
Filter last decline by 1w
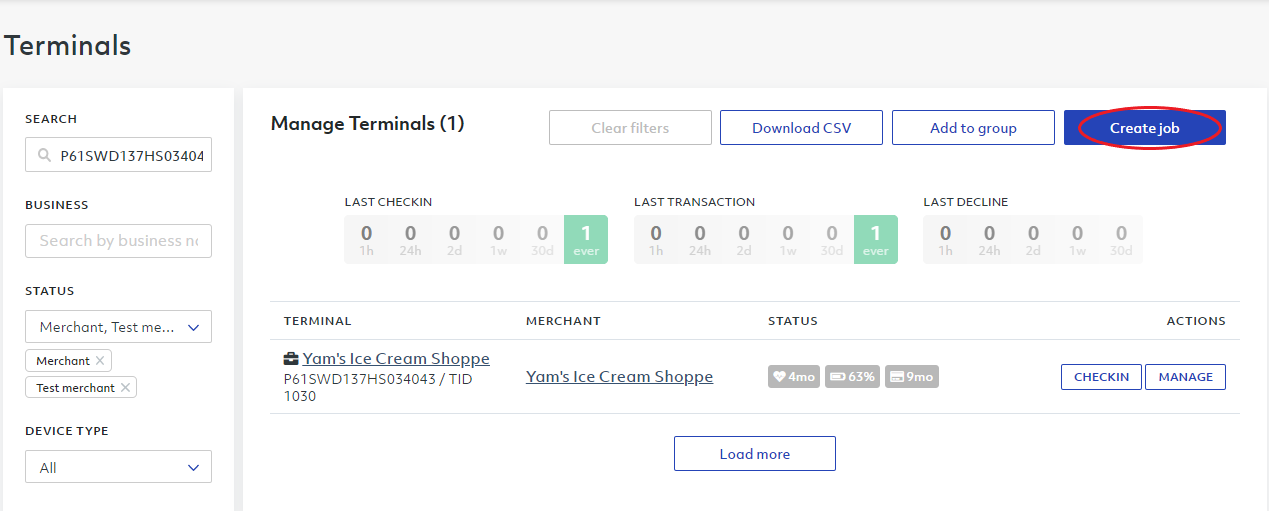pos(1077,239)
